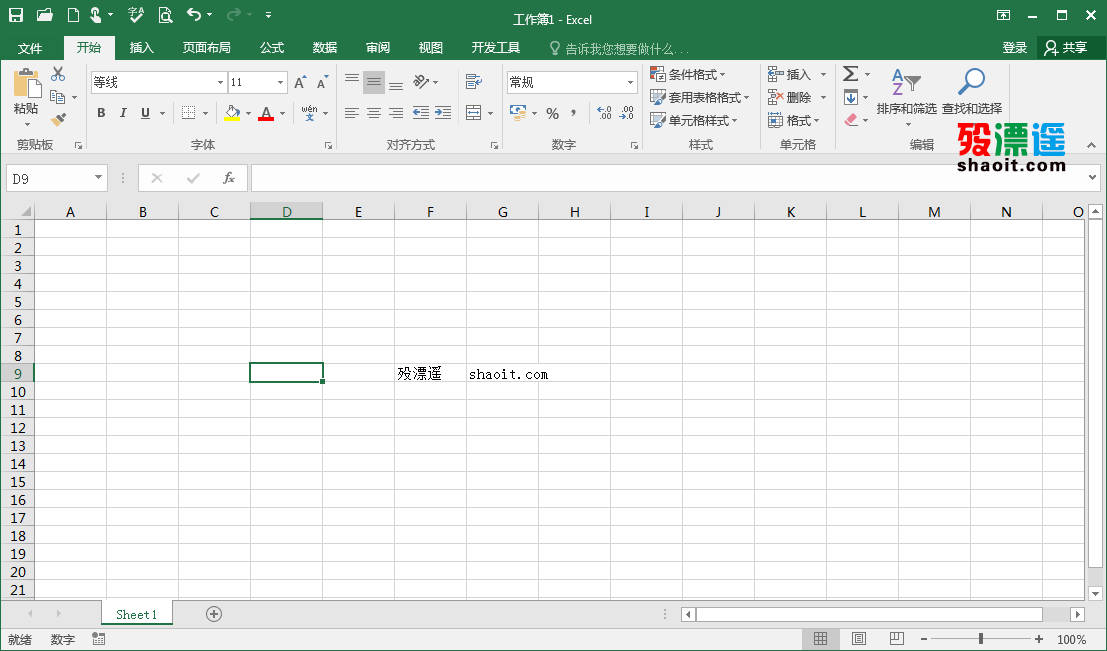Viewport: 1107px width, 651px height.
Task: Click the Sort and Filter icon
Action: click(905, 82)
